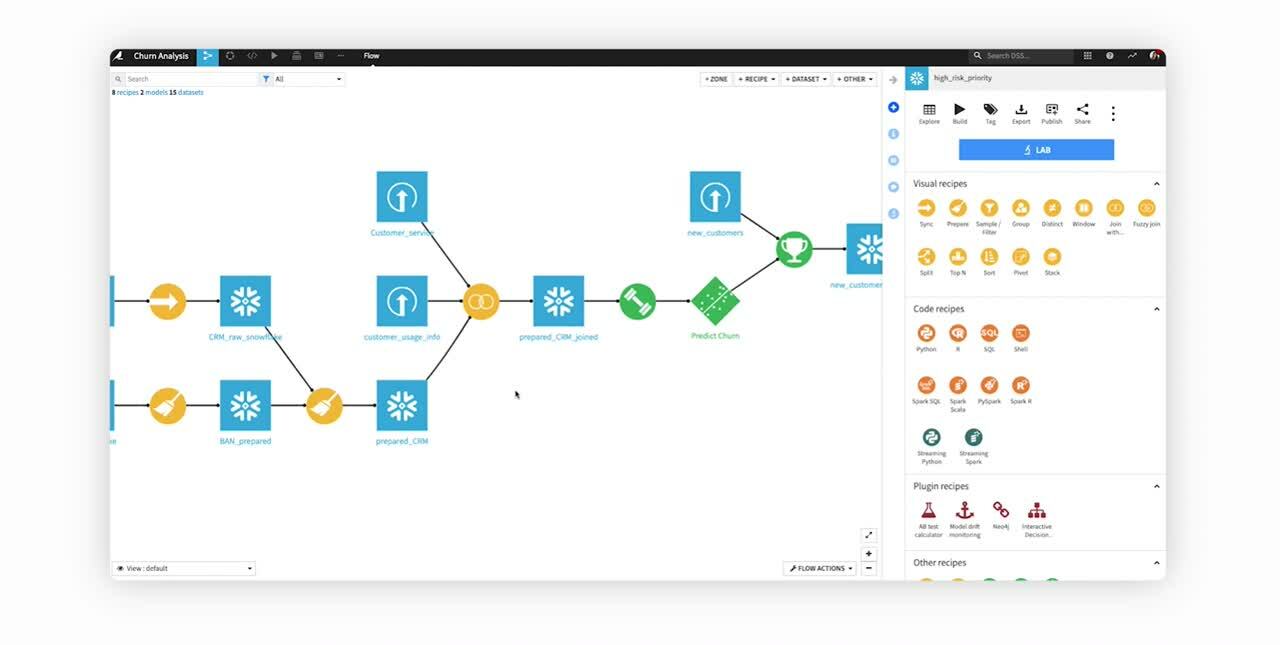Image resolution: width=1280 pixels, height=645 pixels.
Task: Publish the selected dataset
Action: point(1052,114)
